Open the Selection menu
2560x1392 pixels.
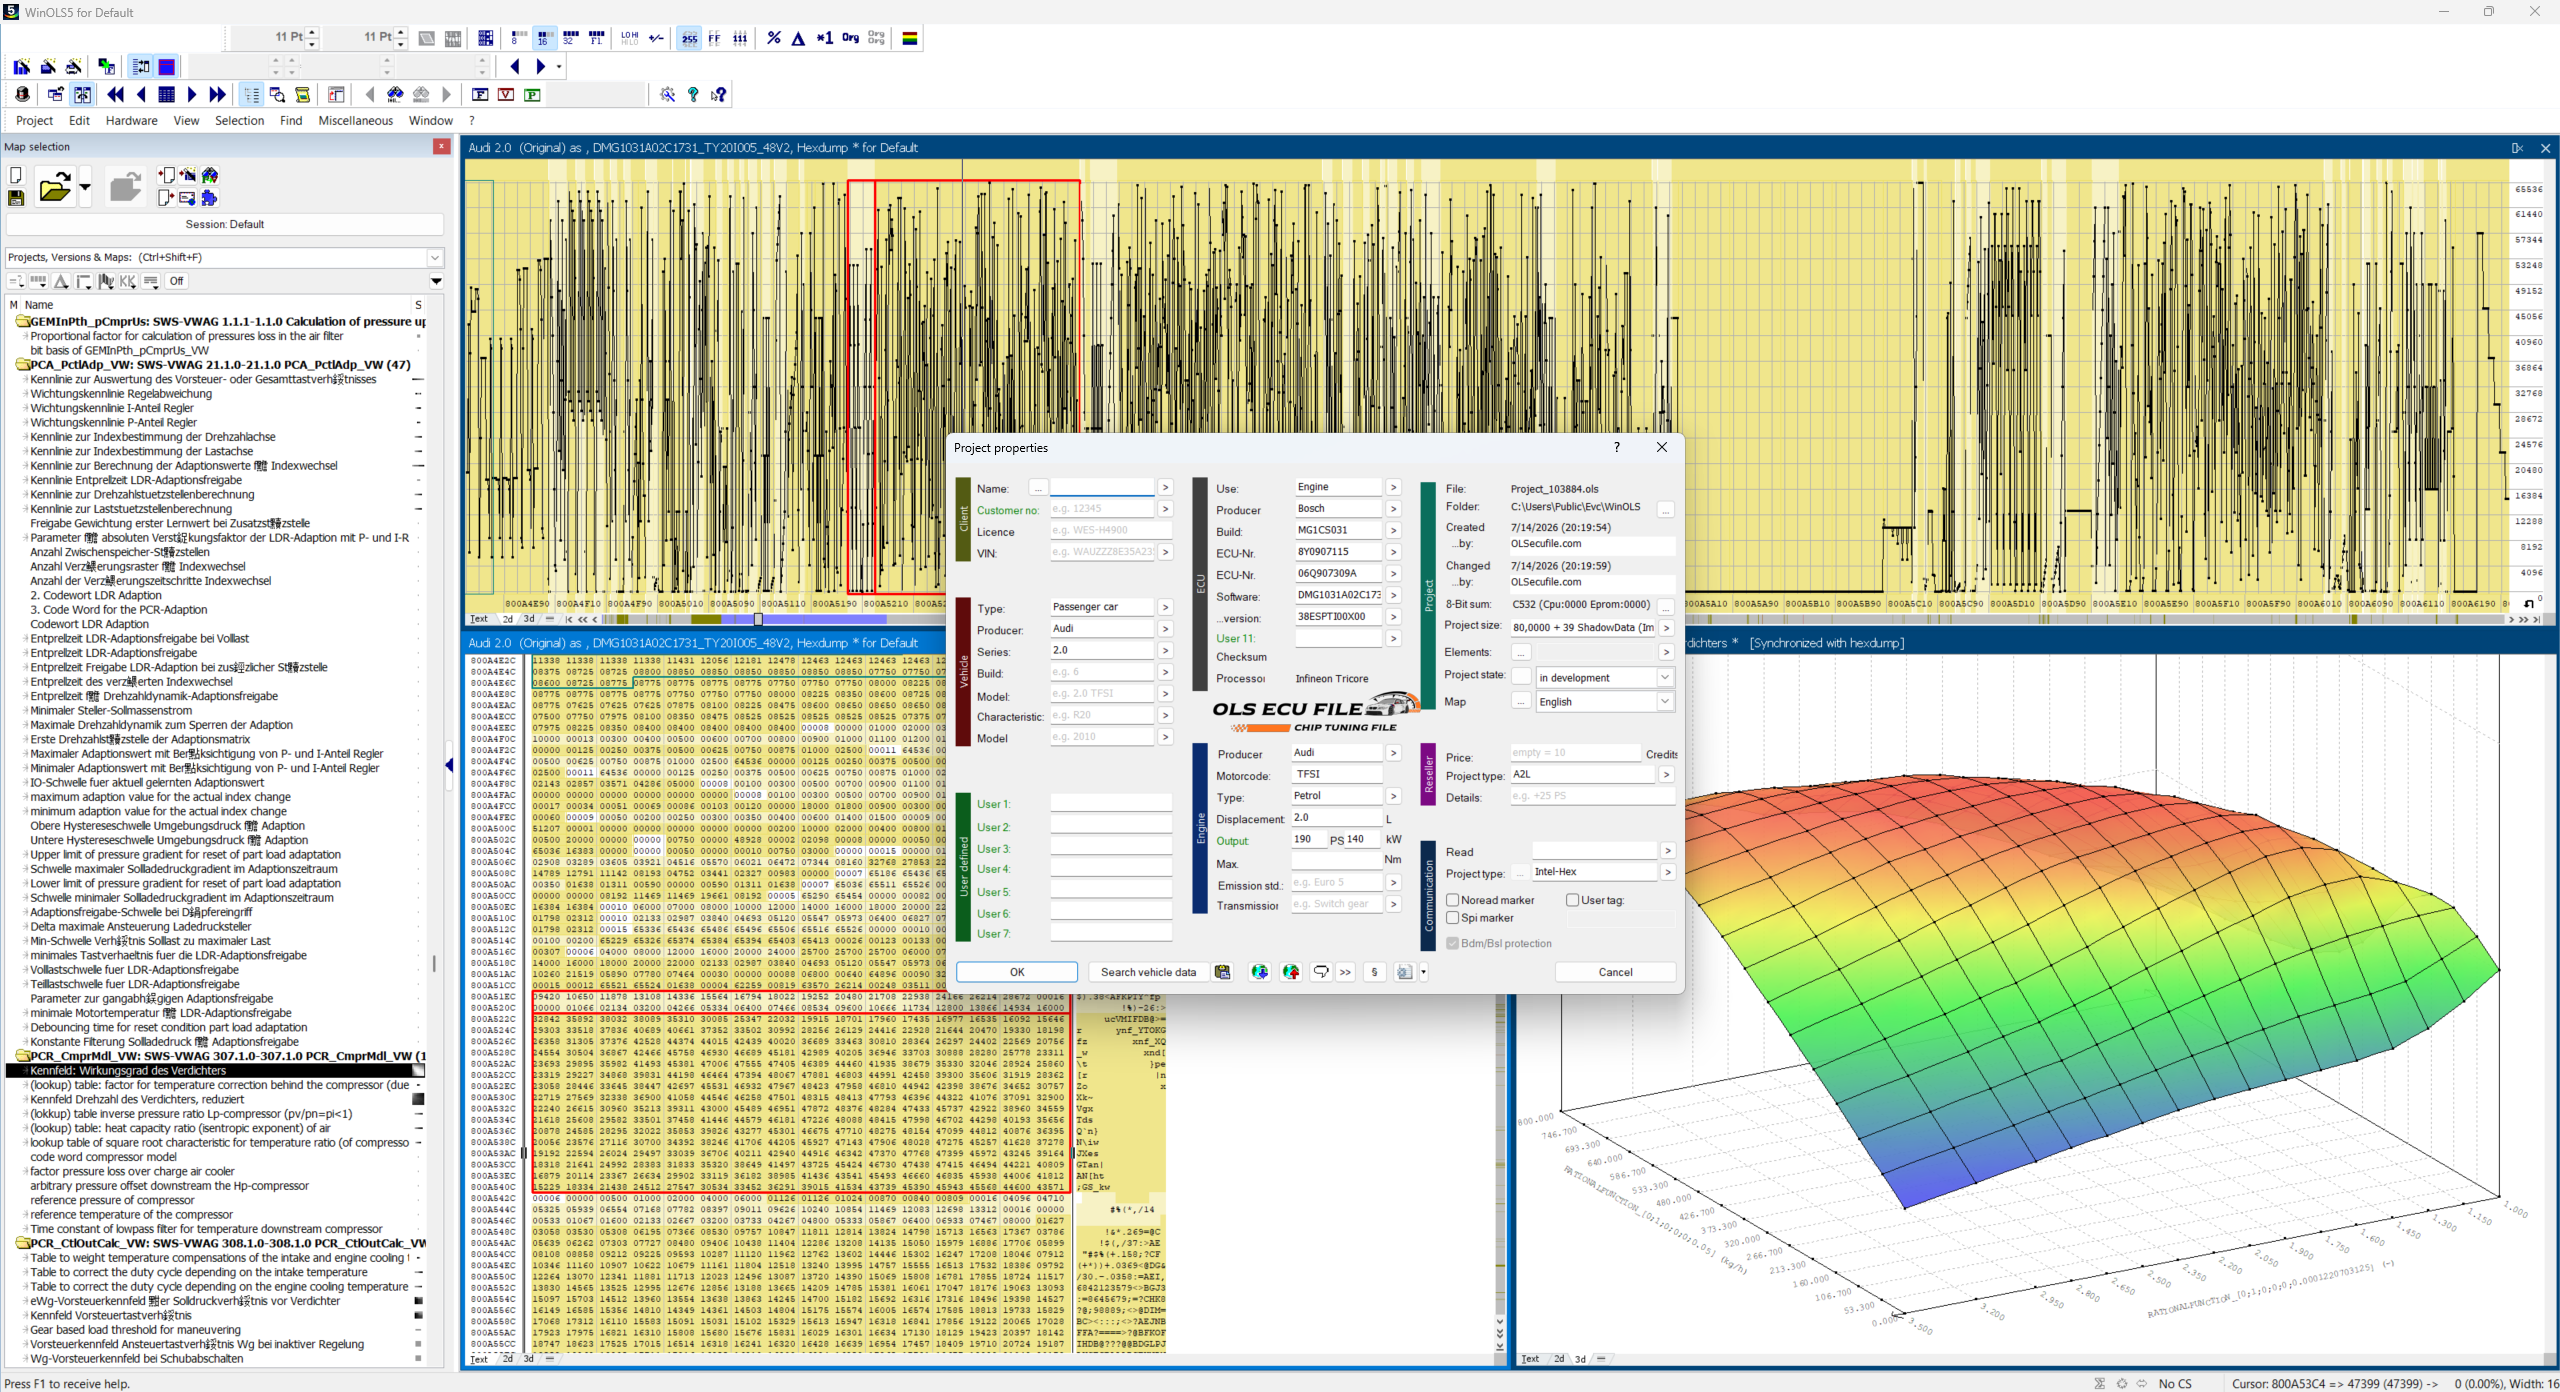point(239,121)
